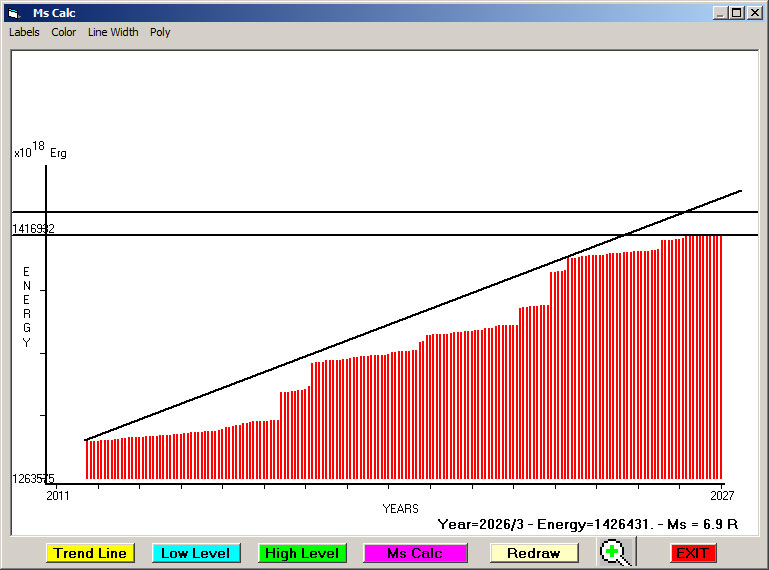Open the Color menu

pyautogui.click(x=64, y=32)
